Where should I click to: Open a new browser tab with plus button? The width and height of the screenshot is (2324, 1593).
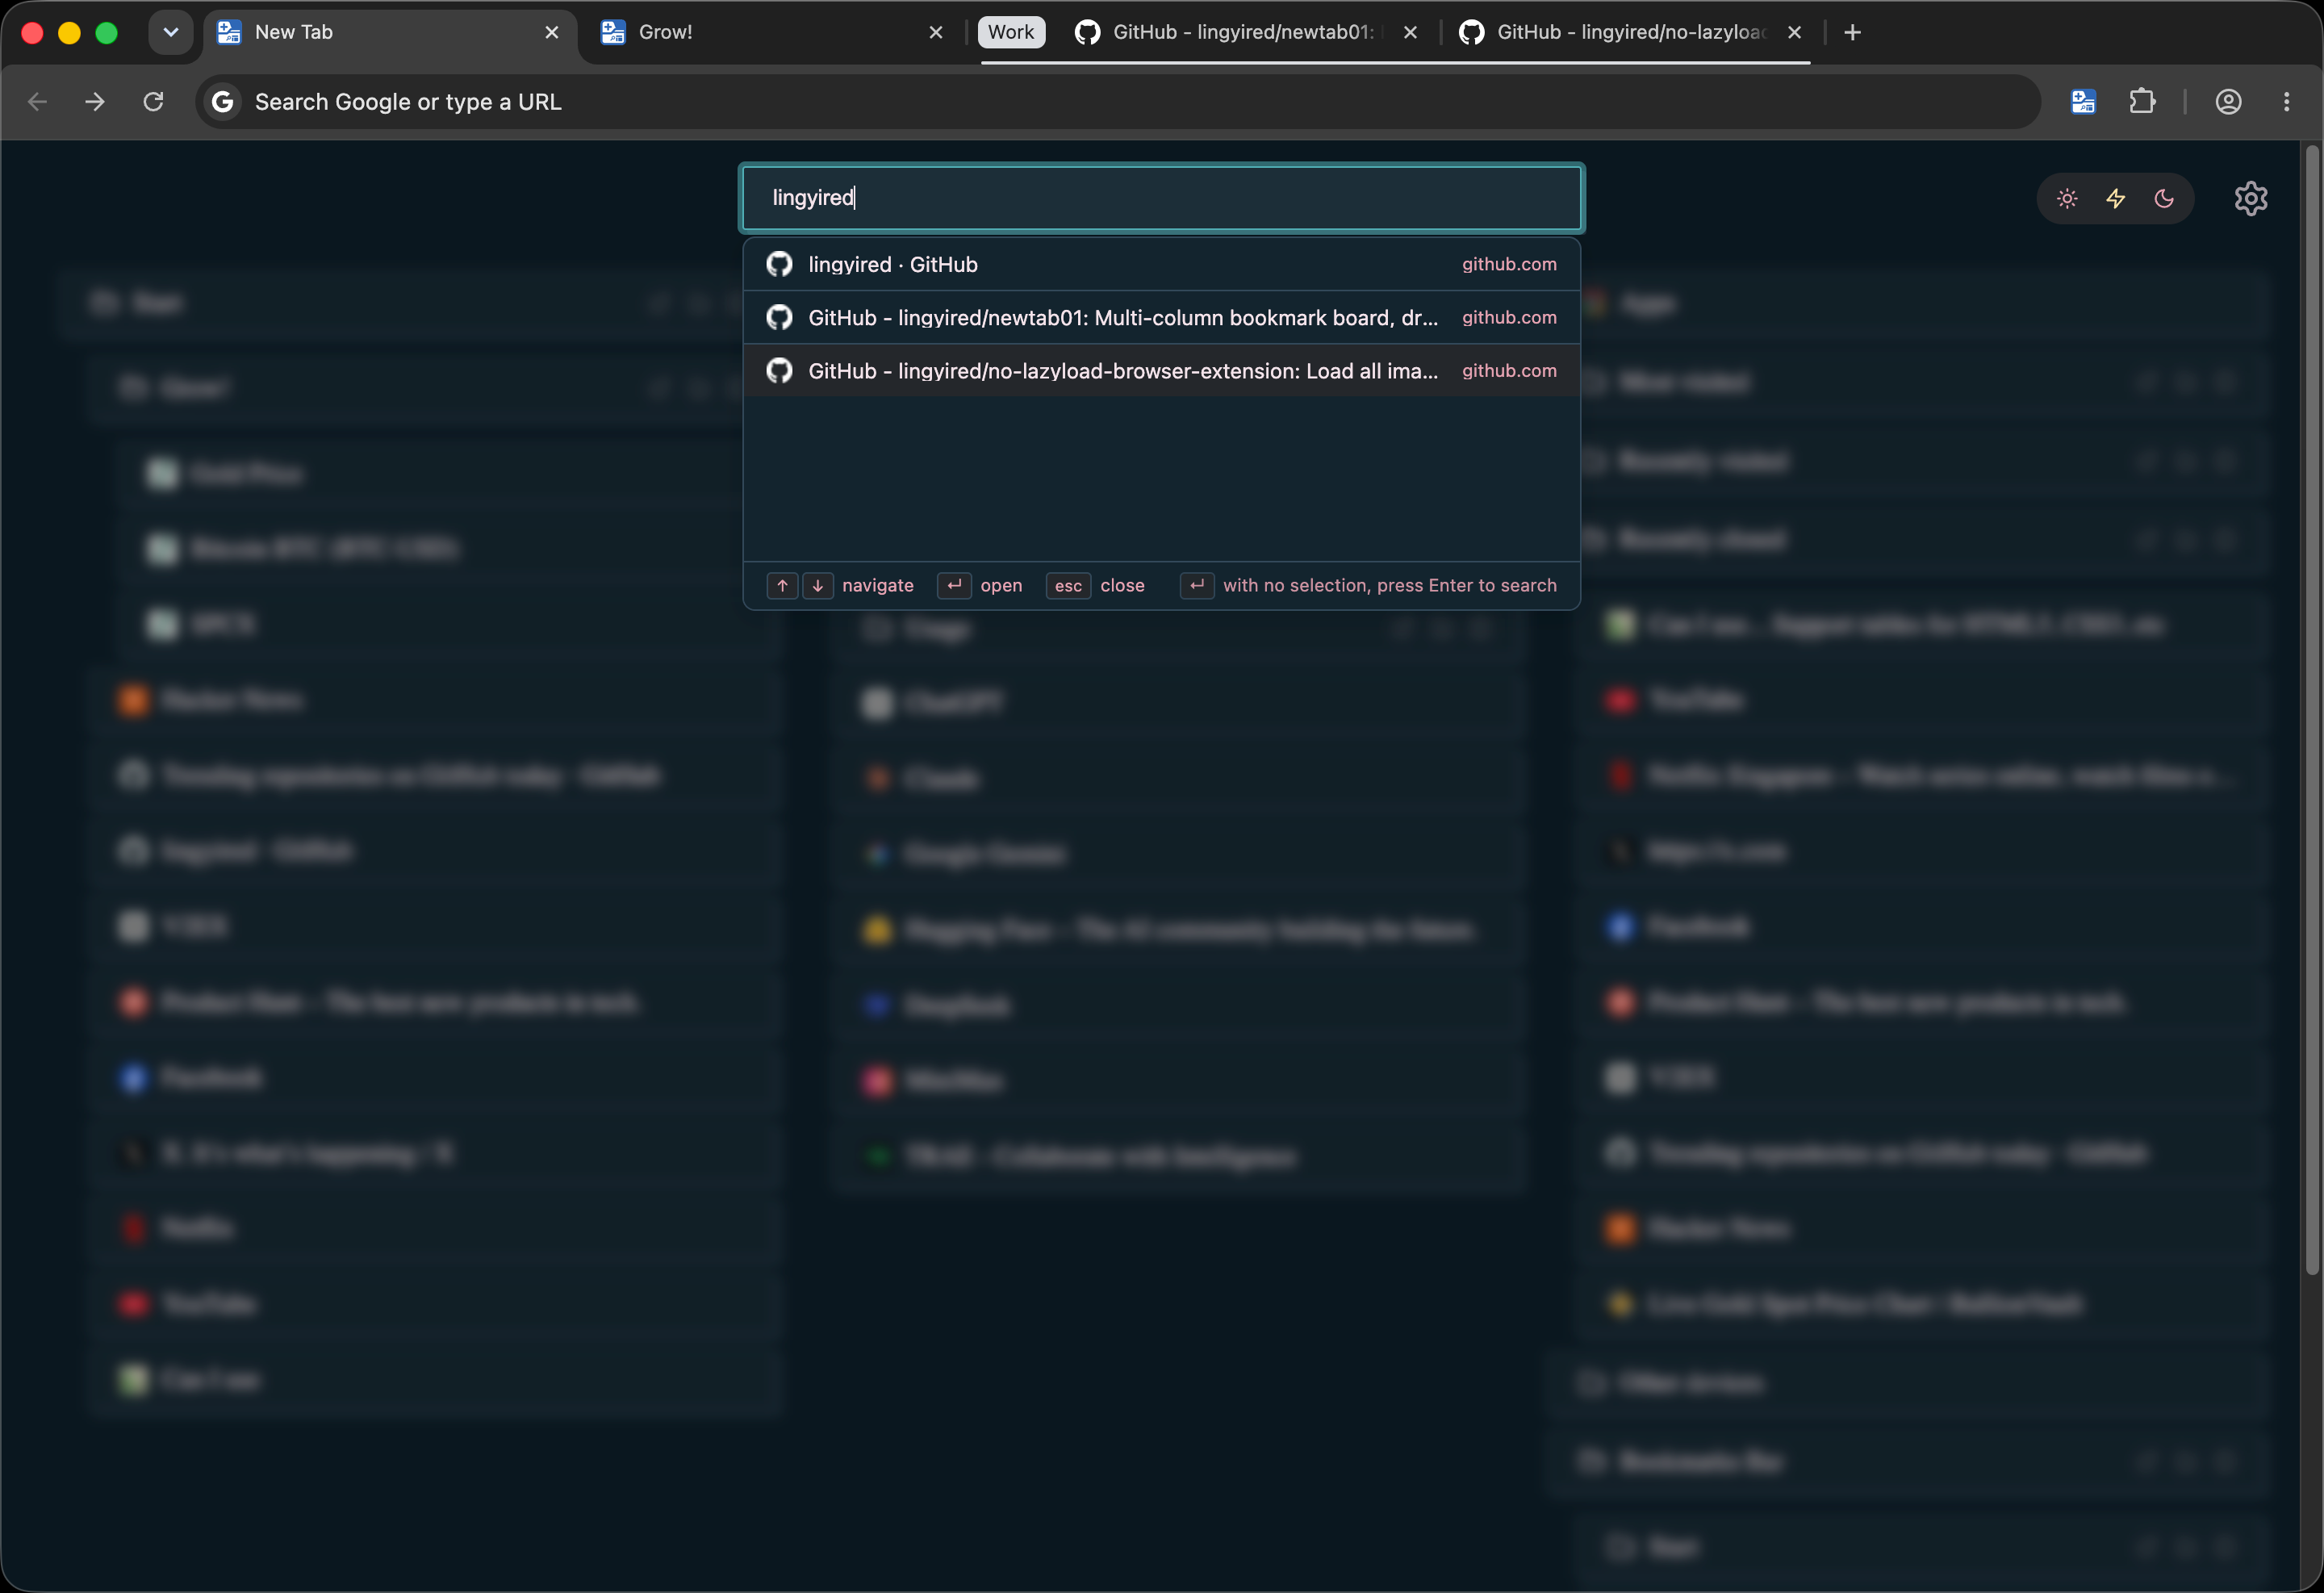point(1852,32)
